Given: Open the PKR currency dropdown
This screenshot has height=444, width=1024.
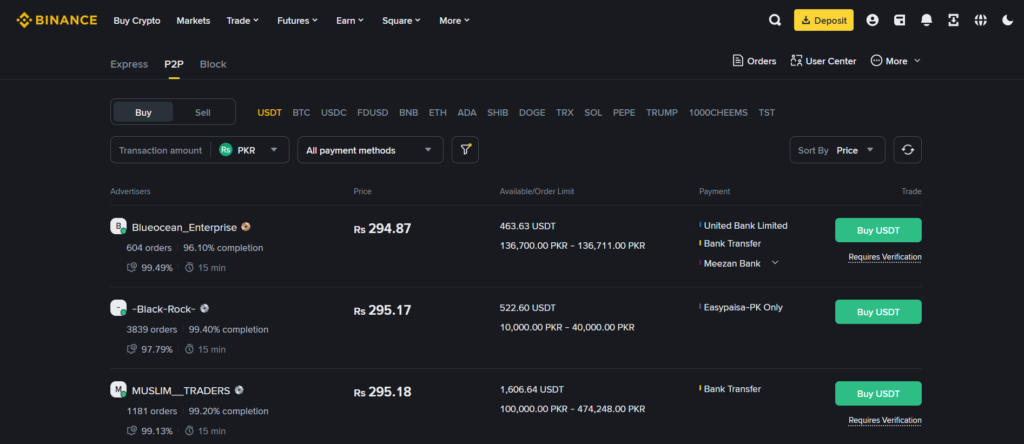Looking at the screenshot, I should (x=249, y=150).
